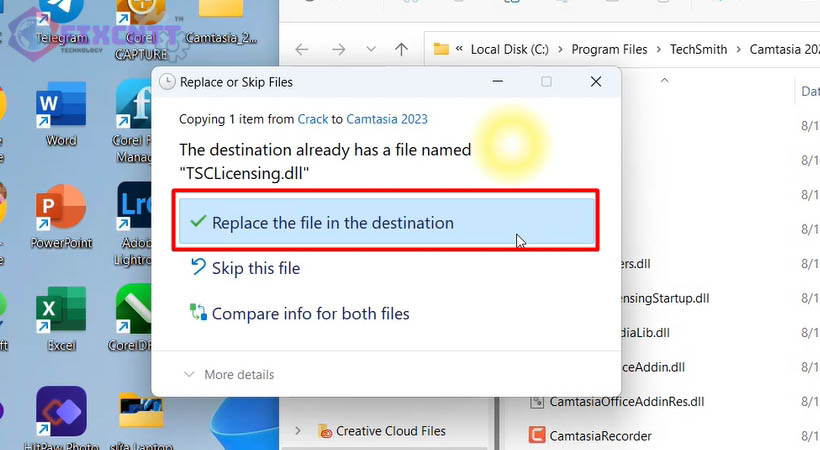Click the Camtasia 2023 destination link
Screen dimensions: 820x450
click(386, 119)
